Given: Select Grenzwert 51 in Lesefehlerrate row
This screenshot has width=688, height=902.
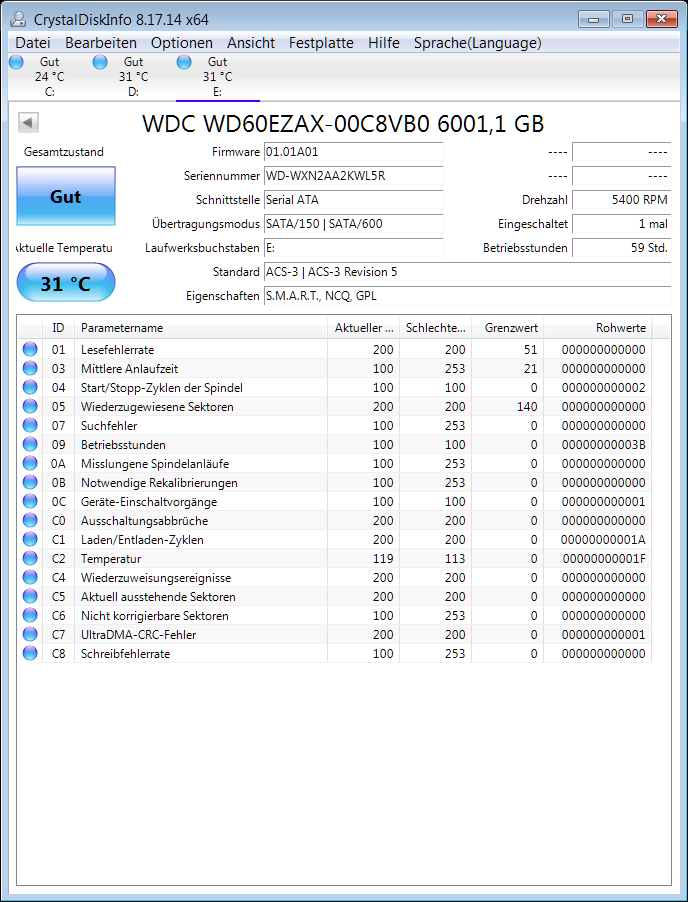Looking at the screenshot, I should (x=530, y=350).
